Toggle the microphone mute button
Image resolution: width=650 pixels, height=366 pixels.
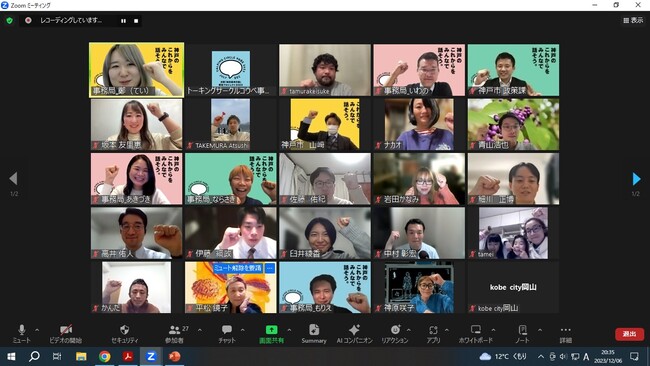pos(22,330)
